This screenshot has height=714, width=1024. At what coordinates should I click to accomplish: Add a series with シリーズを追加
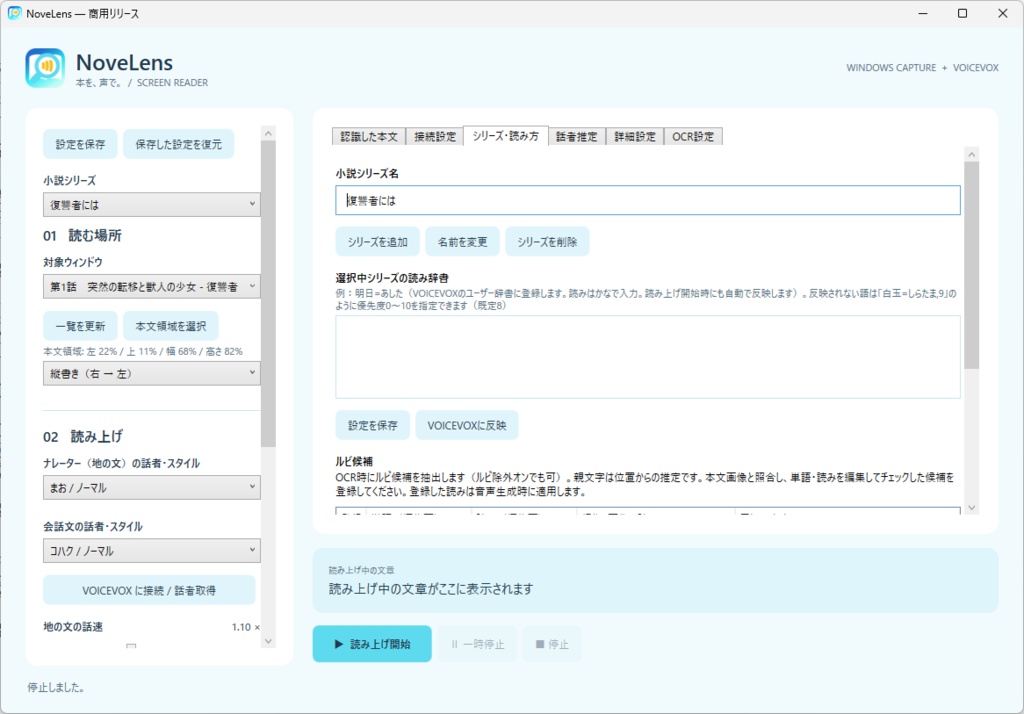[x=377, y=242]
